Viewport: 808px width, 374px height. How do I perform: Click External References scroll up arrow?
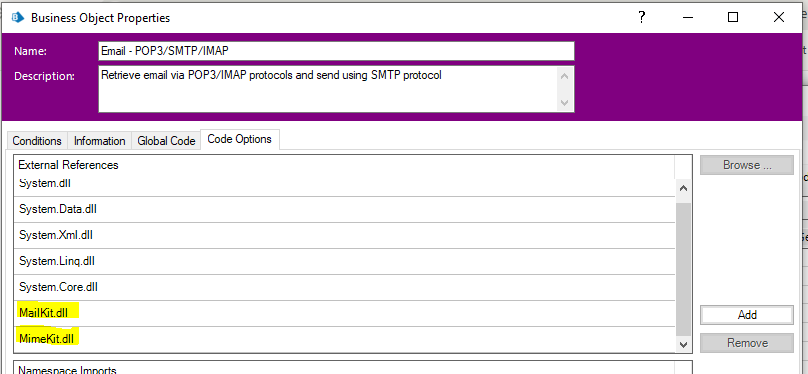683,189
